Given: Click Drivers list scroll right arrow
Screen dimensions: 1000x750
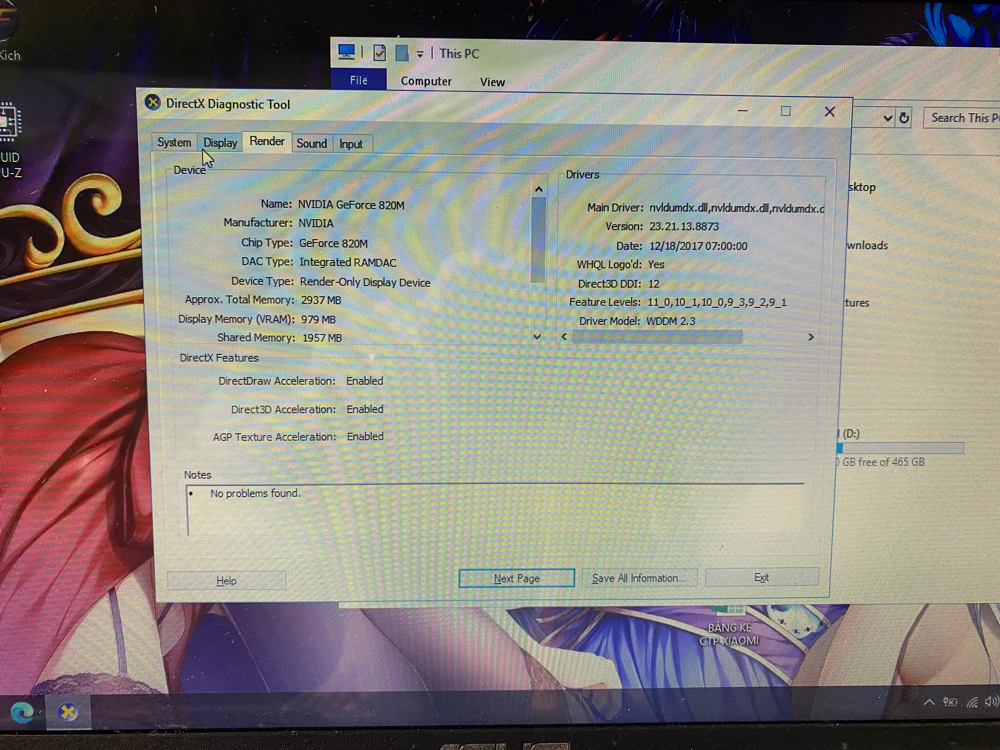Looking at the screenshot, I should coord(811,337).
